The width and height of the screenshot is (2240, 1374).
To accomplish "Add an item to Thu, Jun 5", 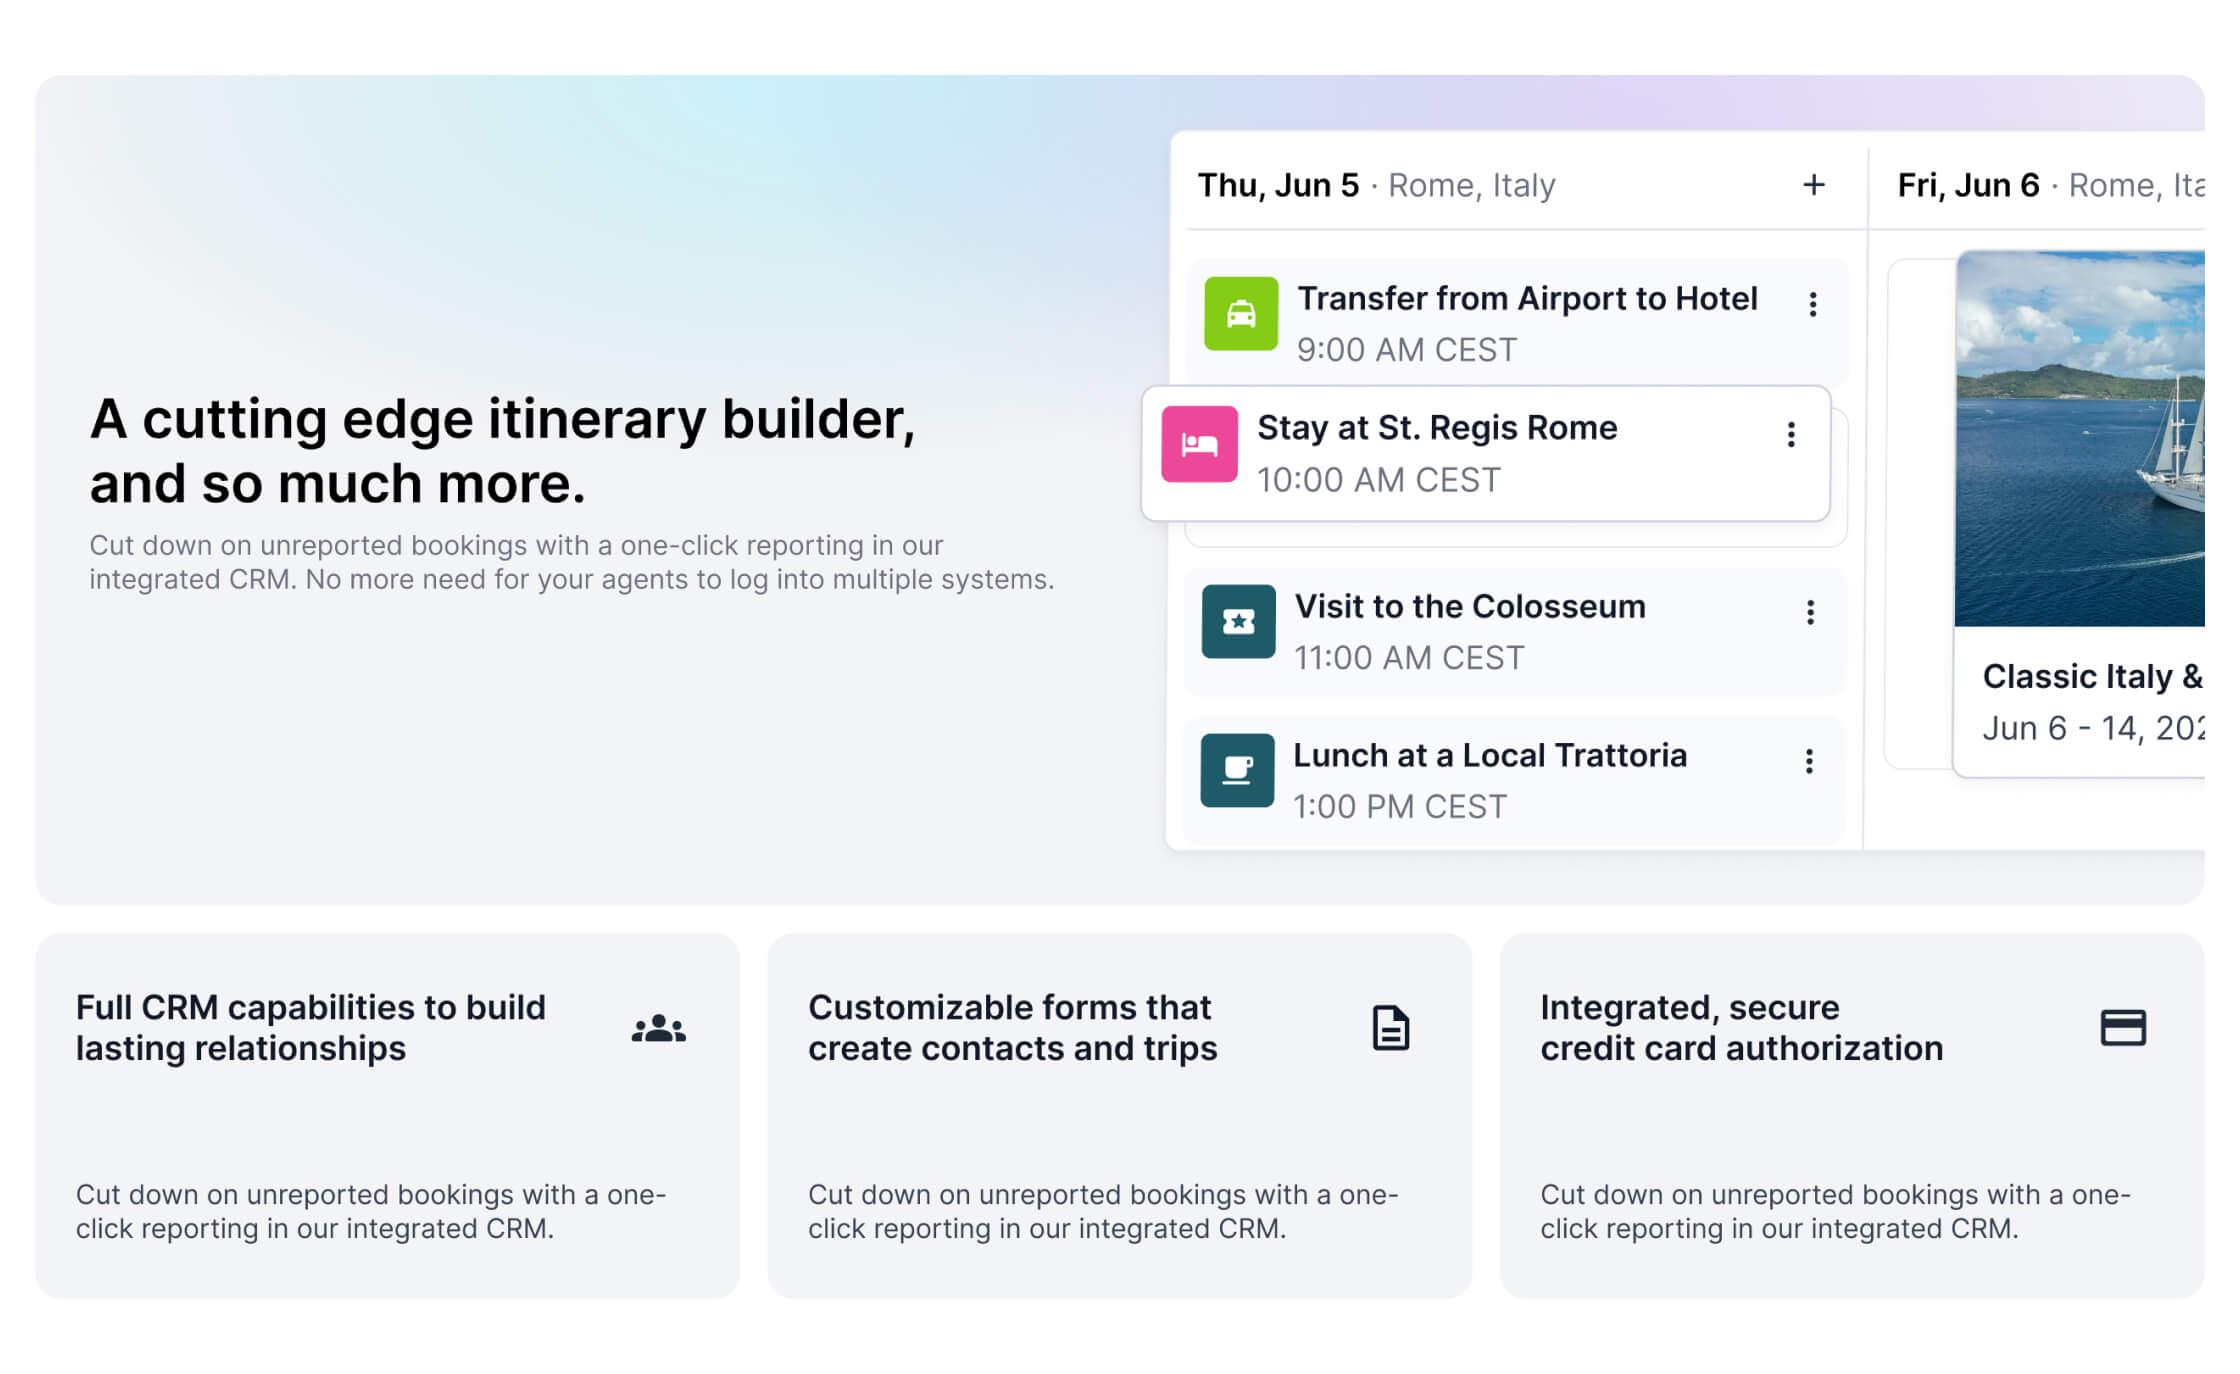I will [1814, 185].
